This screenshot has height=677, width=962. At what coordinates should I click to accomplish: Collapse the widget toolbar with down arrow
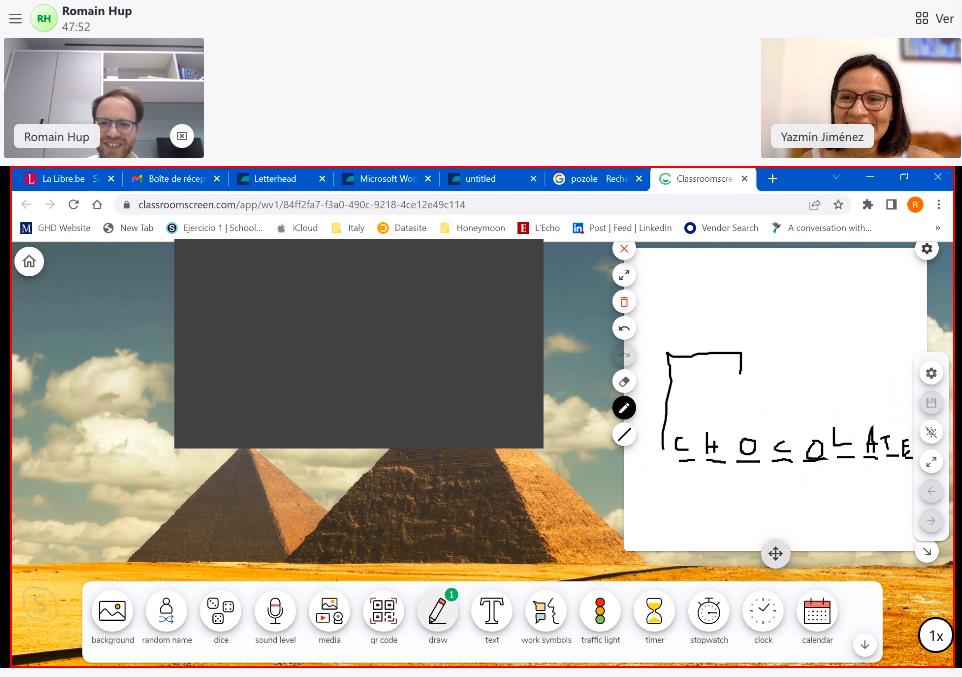tap(865, 645)
